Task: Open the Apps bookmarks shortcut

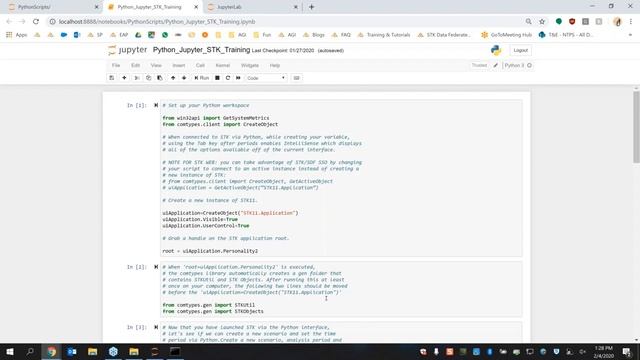Action: coord(16,35)
